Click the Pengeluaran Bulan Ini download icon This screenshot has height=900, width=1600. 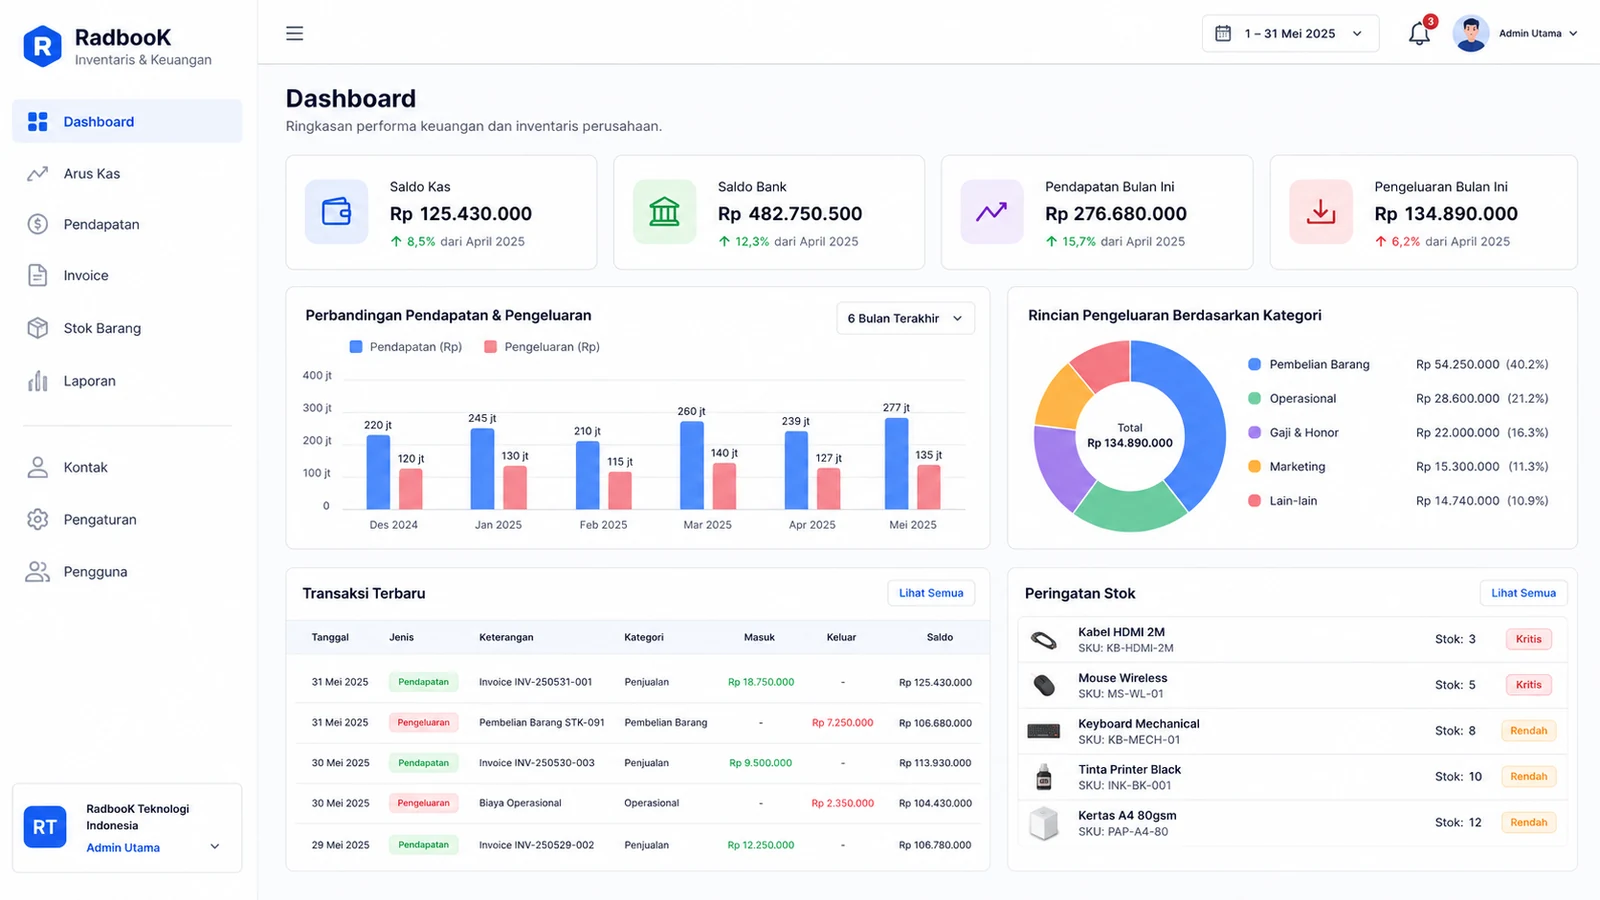tap(1321, 212)
